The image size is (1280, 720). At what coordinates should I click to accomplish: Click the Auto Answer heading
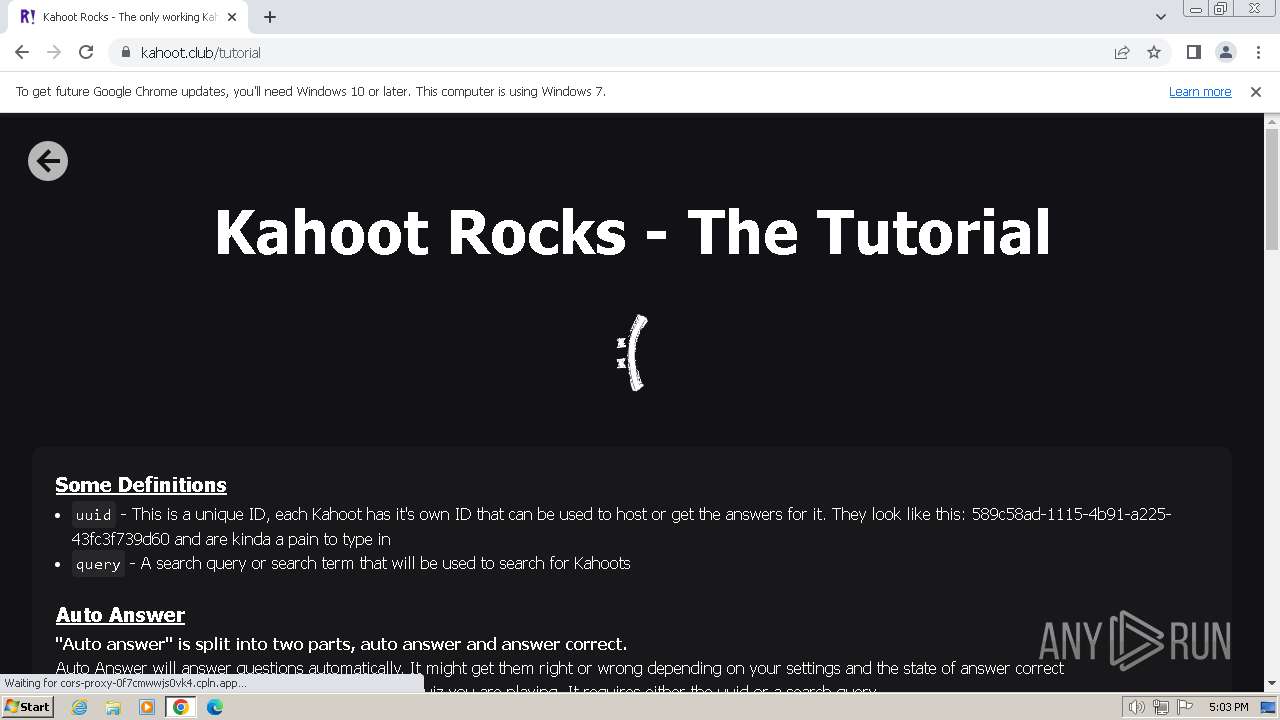pos(120,614)
